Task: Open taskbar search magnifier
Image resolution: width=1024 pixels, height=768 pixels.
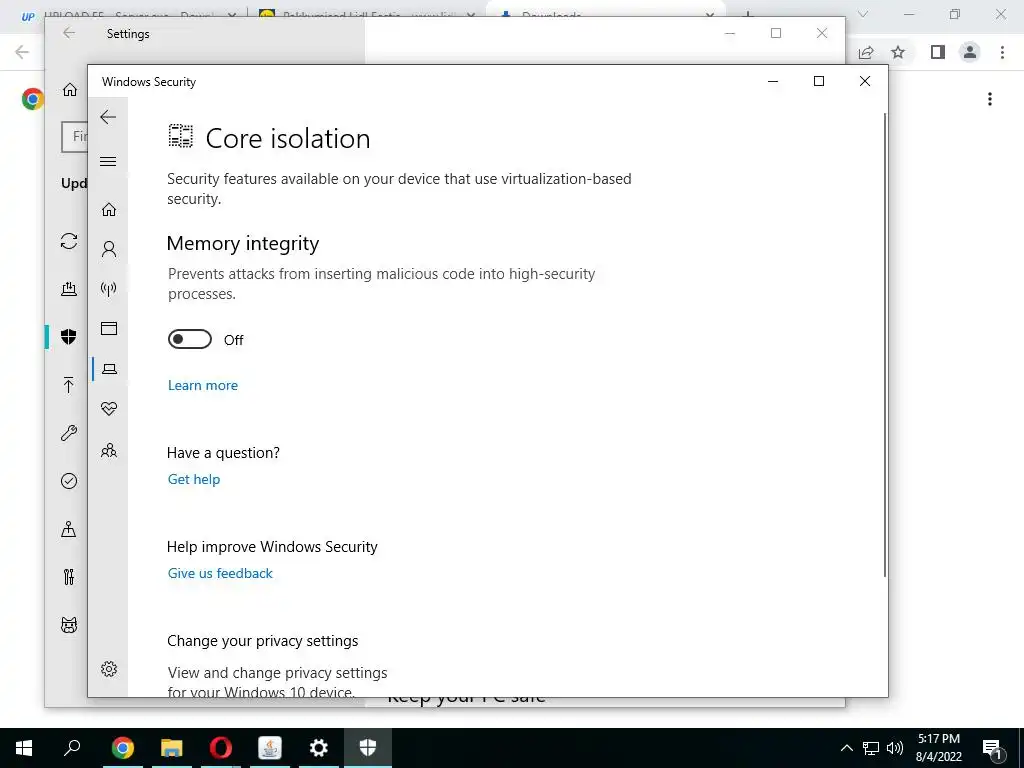Action: [72, 747]
